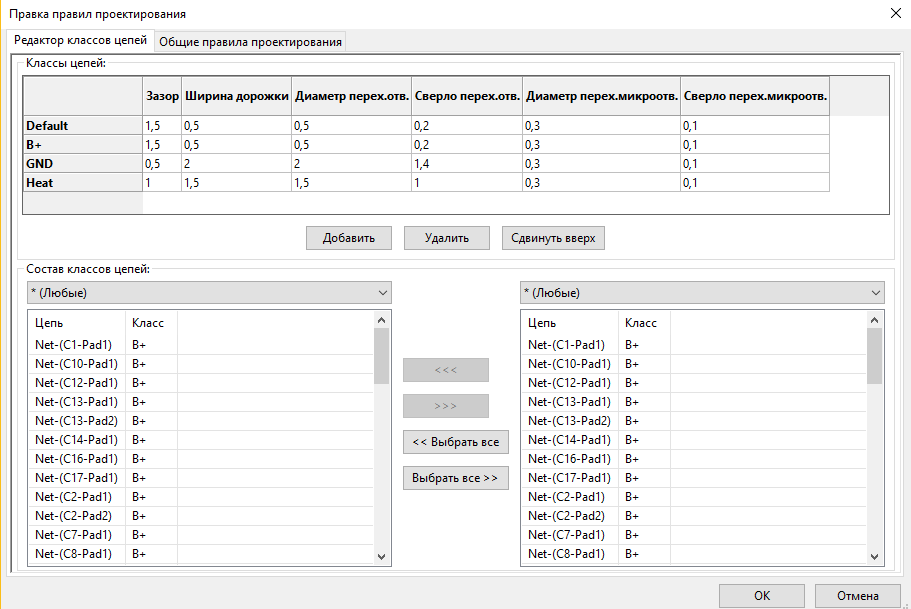Open left net class filter dropdown

[209, 293]
